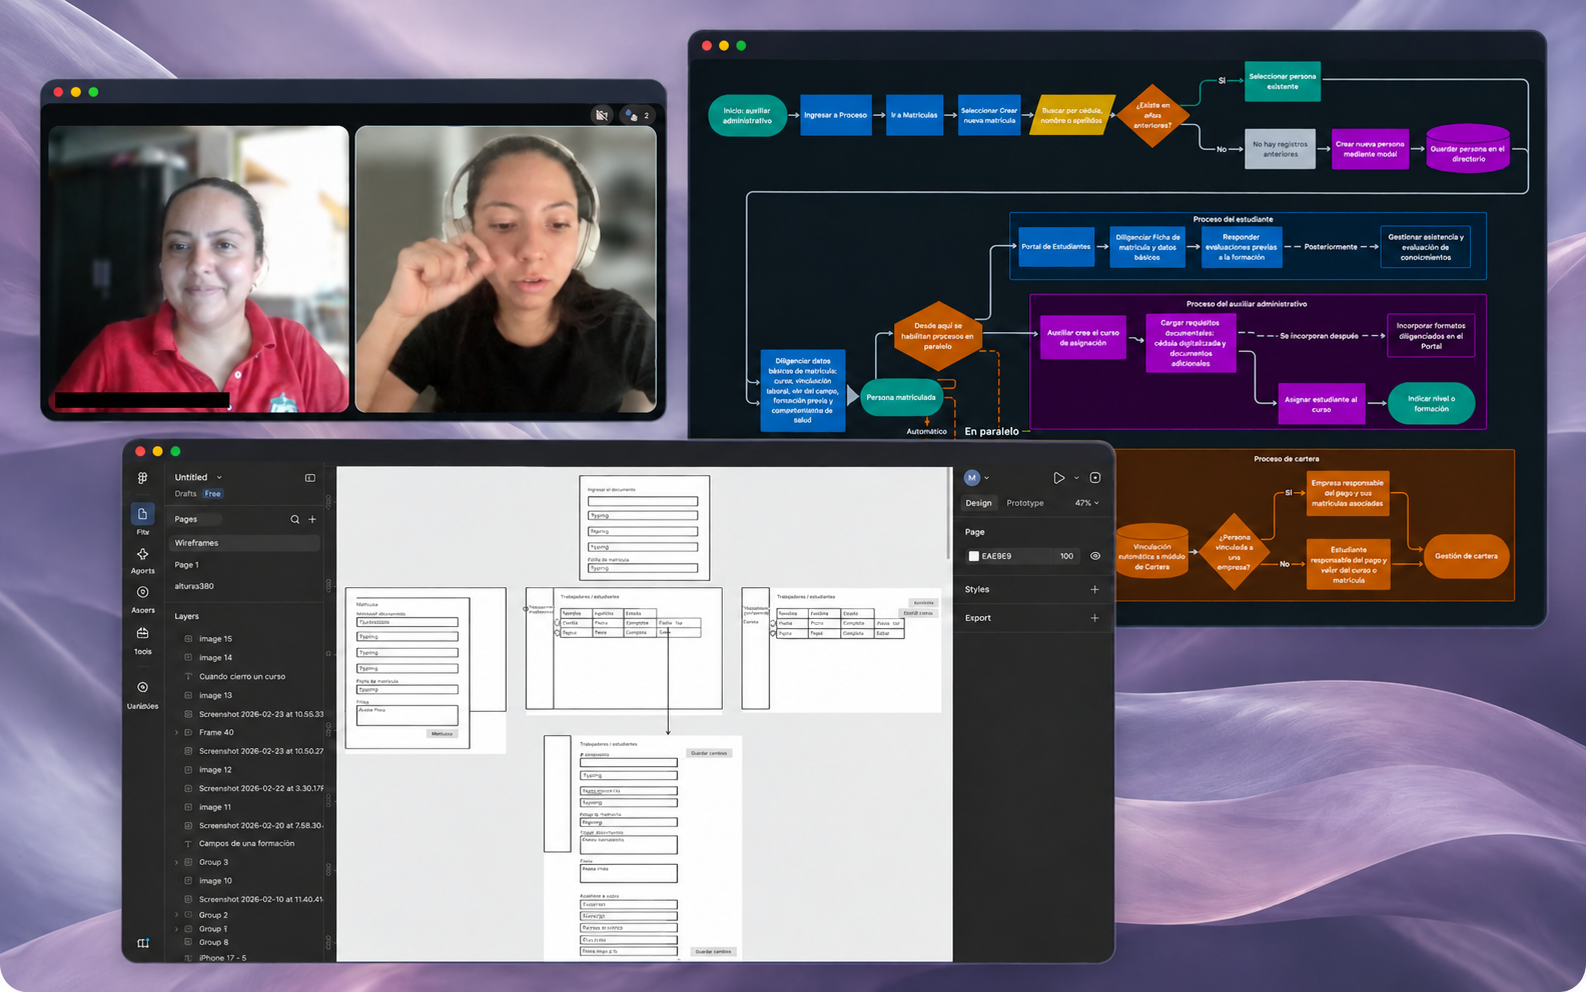Screen dimensions: 1586x992
Task: Click the icon at sidebar bottom-left corner
Action: (143, 943)
